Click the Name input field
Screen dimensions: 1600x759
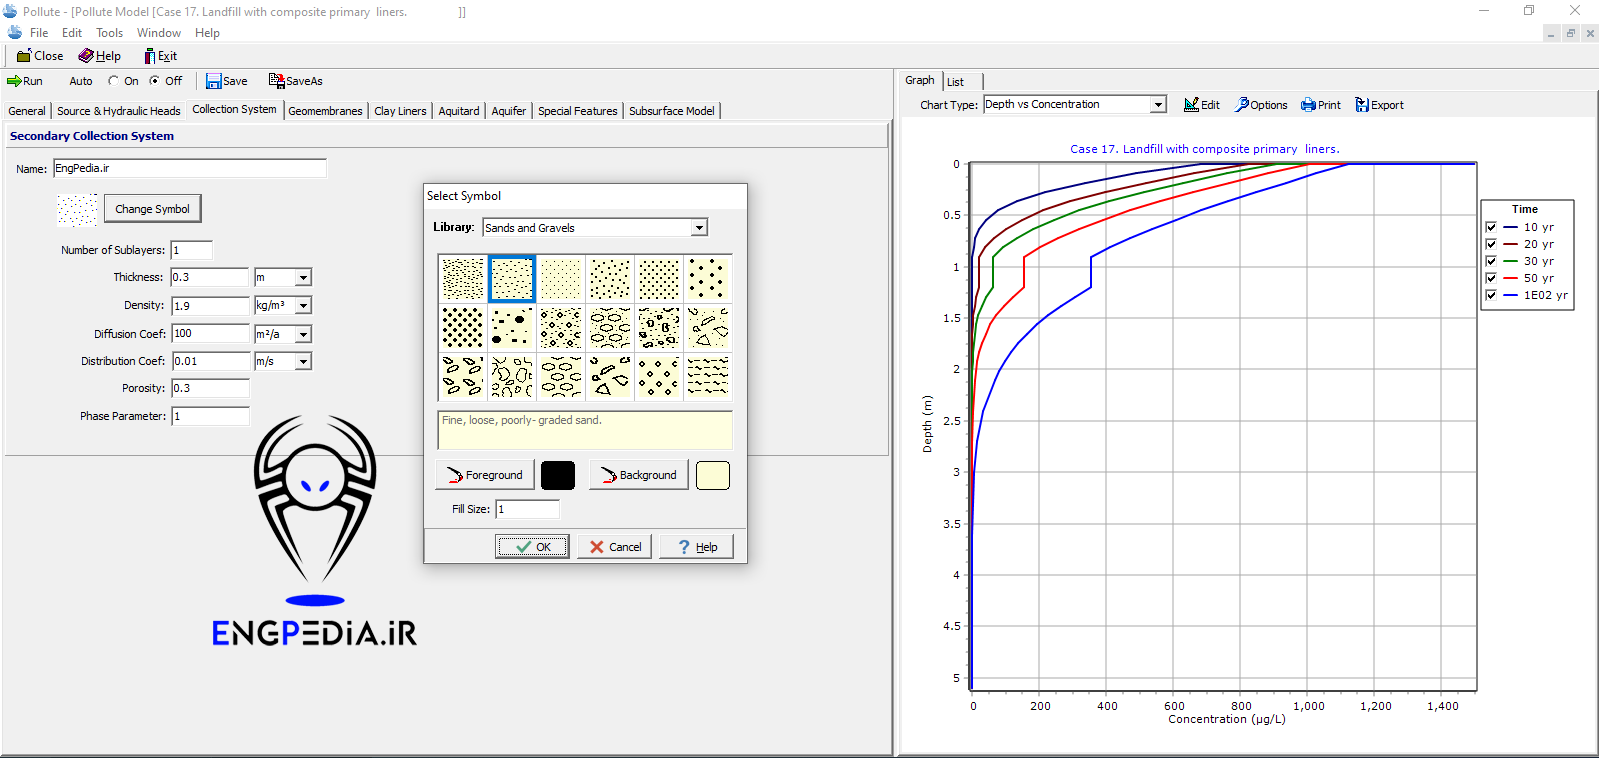[189, 168]
